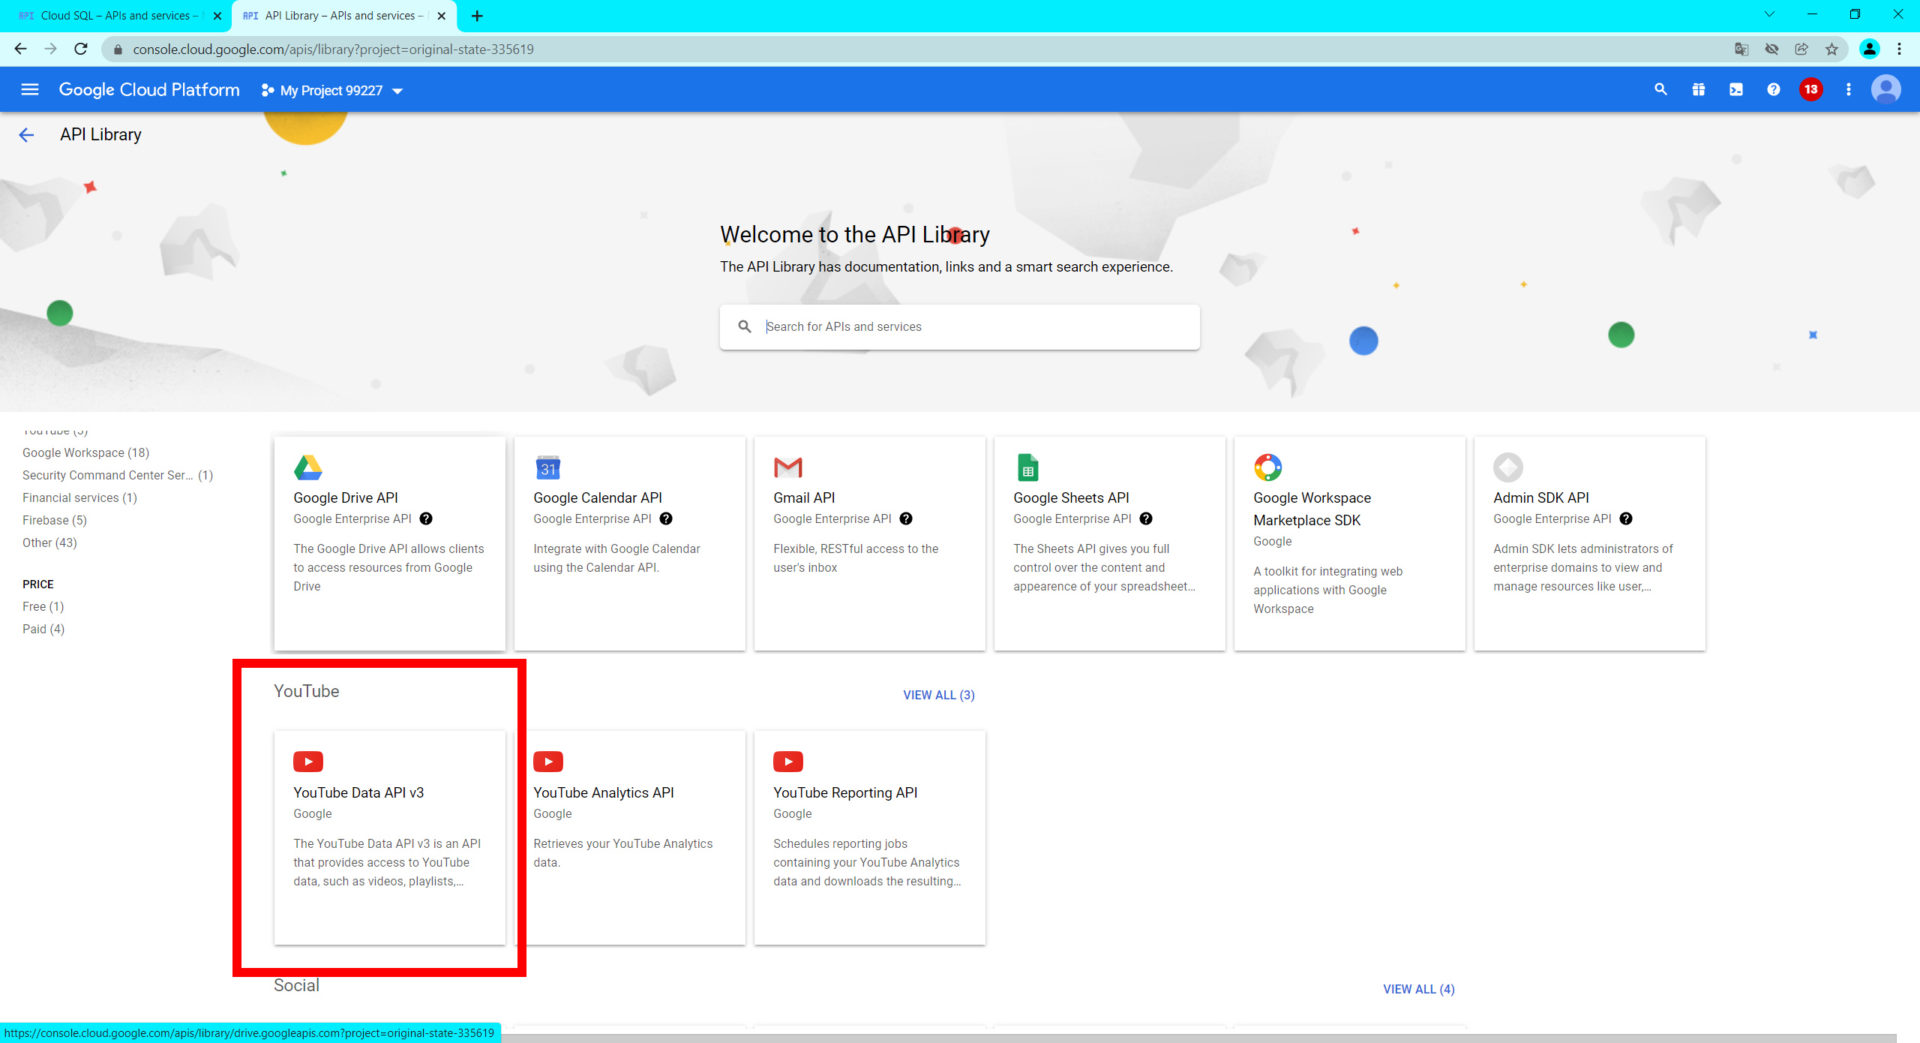
Task: Open the Google Calendar API card title
Action: coord(598,498)
